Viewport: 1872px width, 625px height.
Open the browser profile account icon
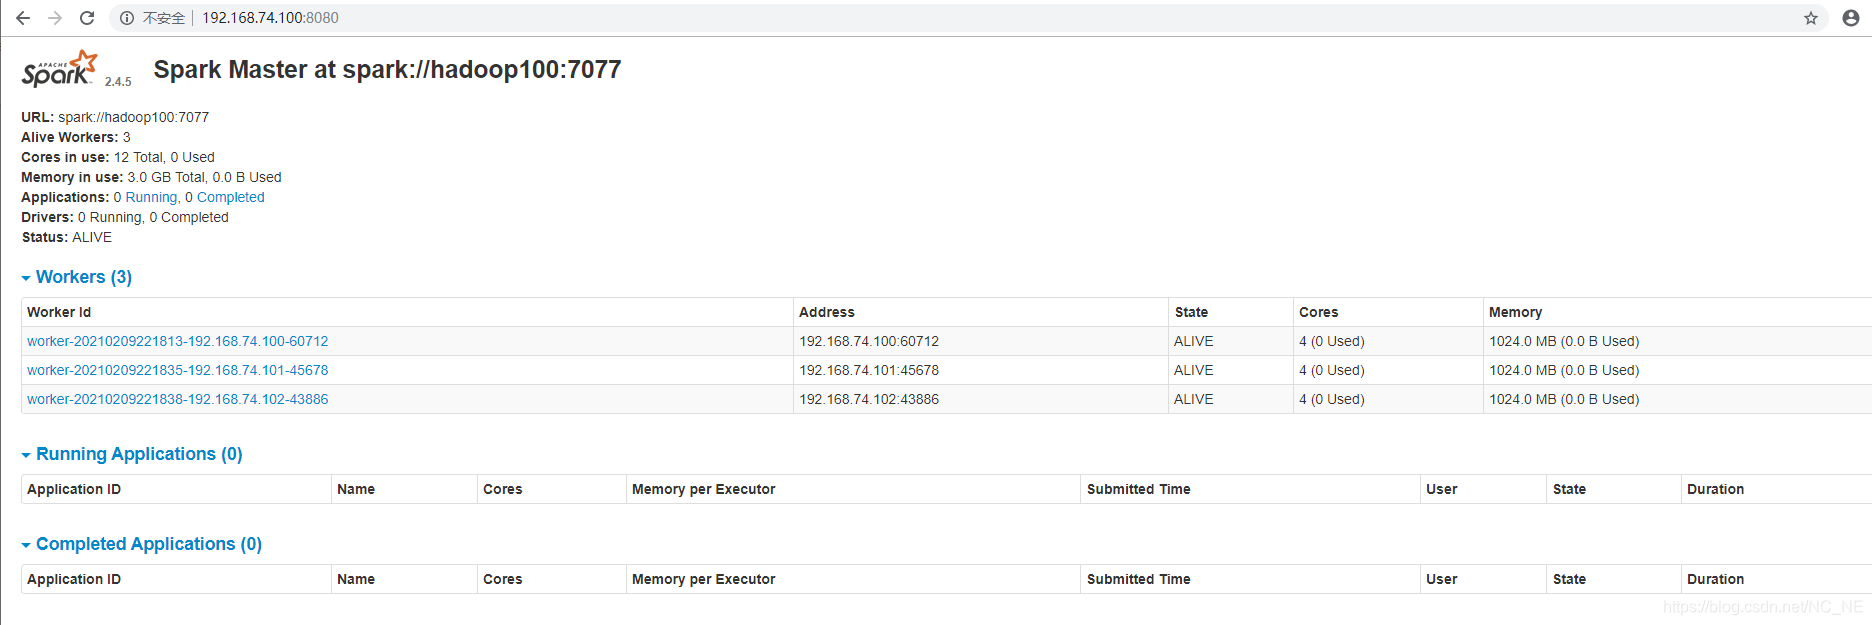tap(1851, 18)
